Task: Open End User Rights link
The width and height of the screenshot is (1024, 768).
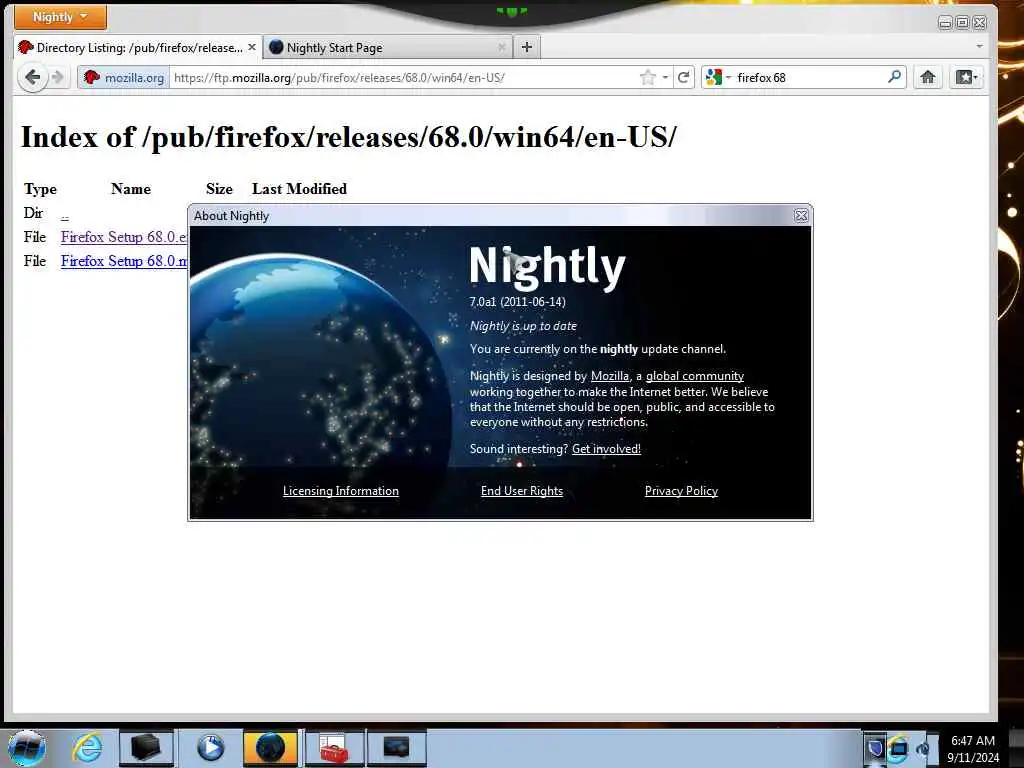Action: tap(522, 491)
